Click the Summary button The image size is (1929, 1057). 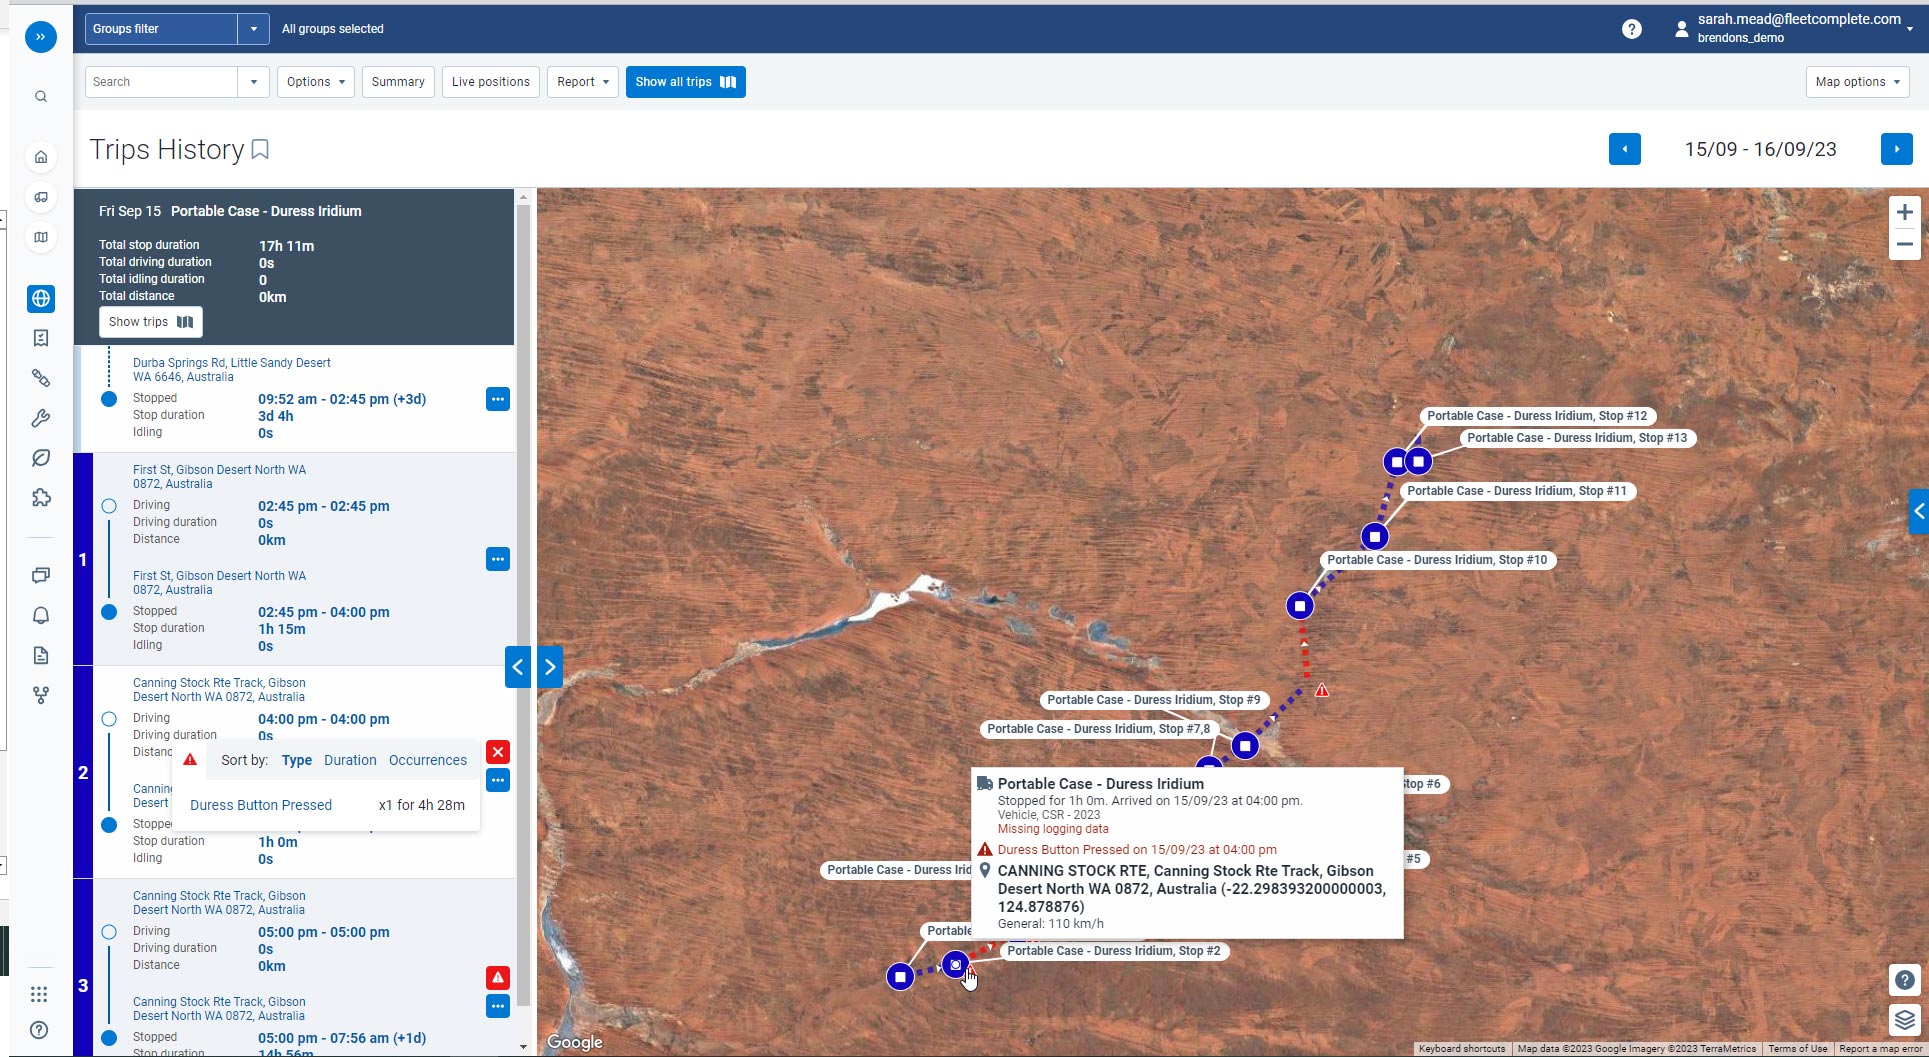[397, 81]
